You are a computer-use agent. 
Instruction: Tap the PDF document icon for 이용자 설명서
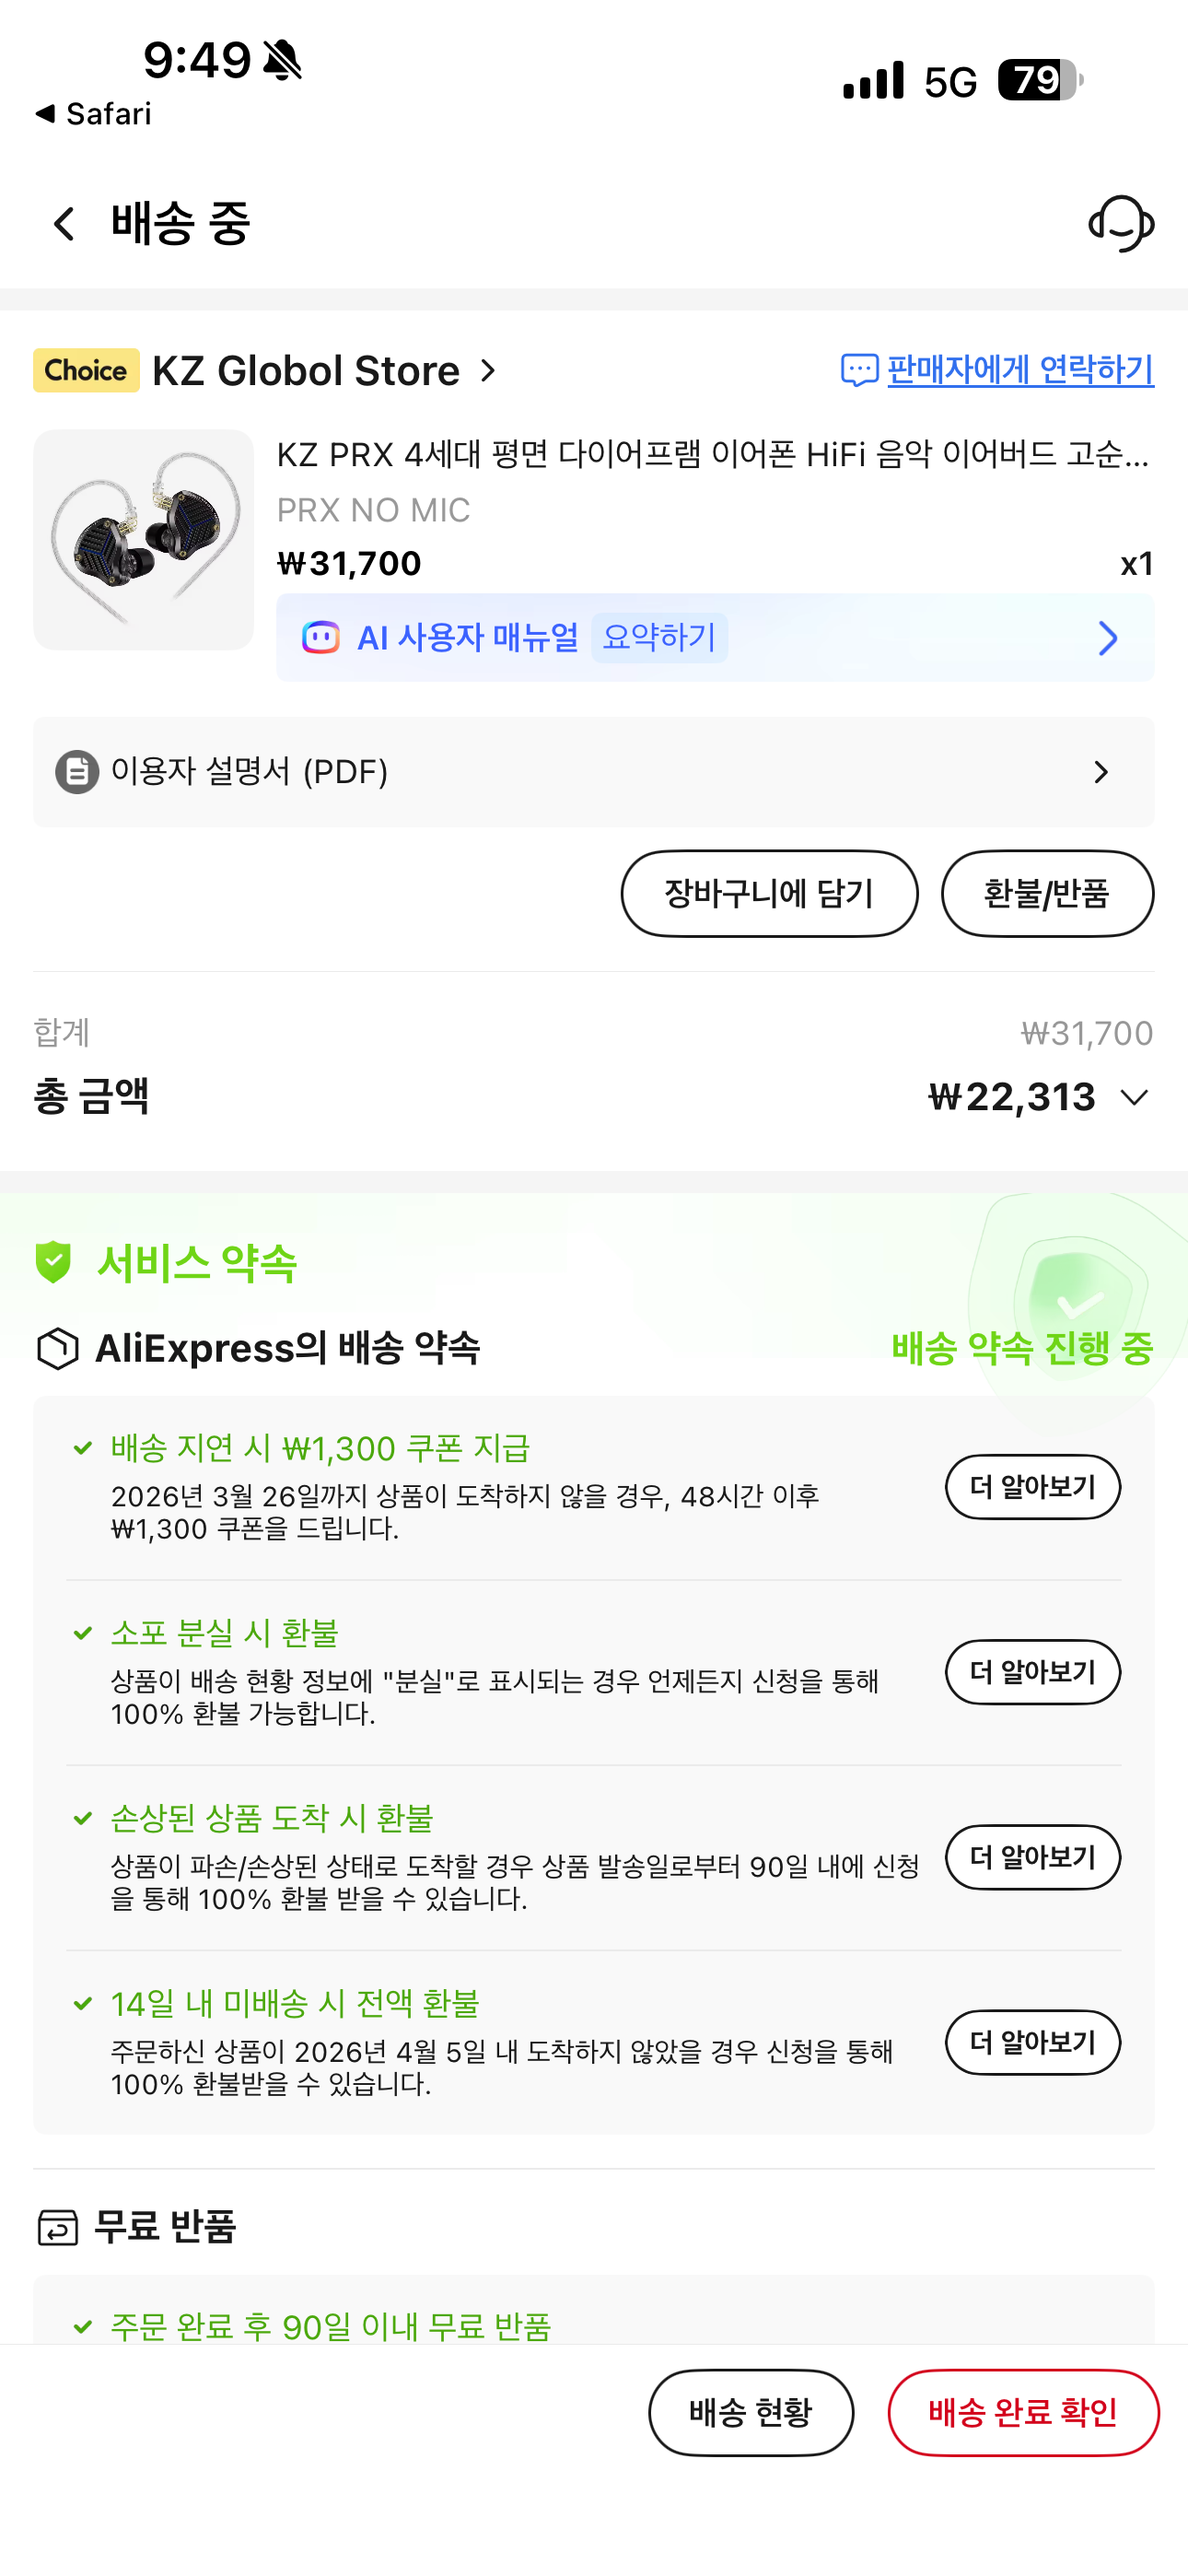click(77, 772)
